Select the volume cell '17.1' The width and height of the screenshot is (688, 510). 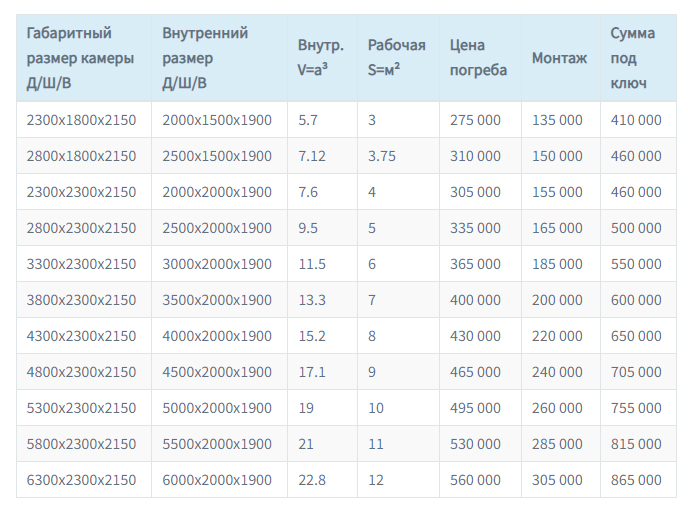[x=322, y=372]
